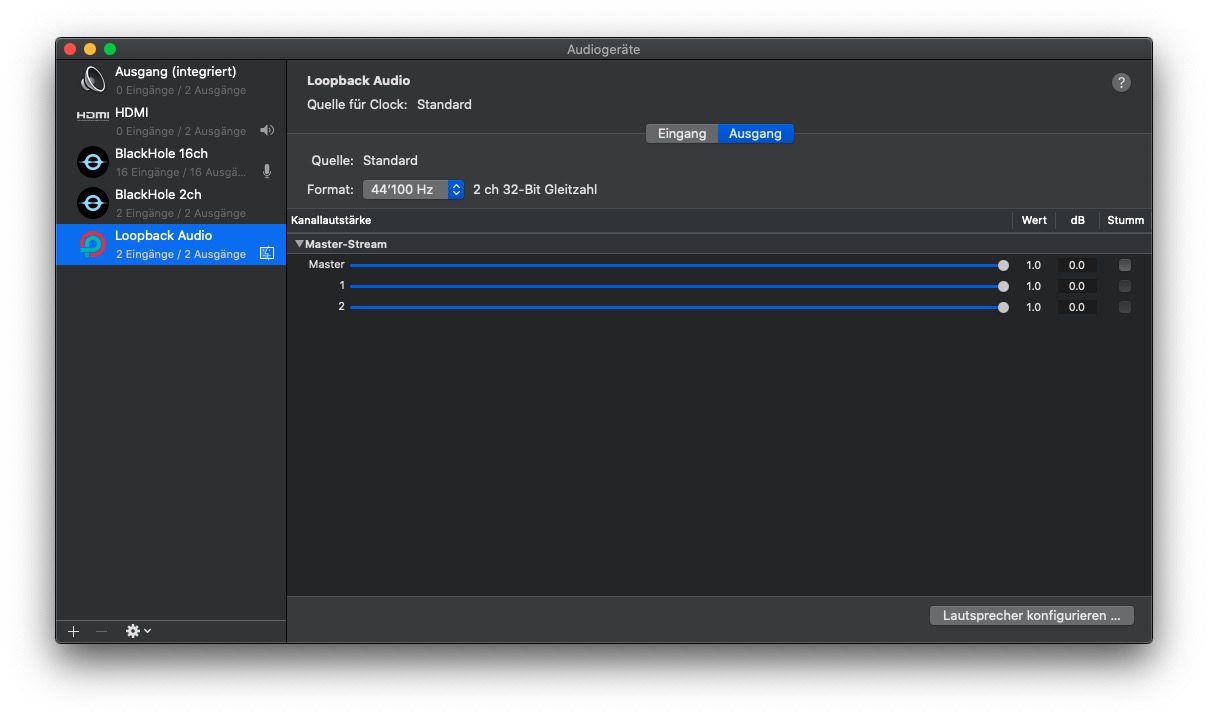Open the 44'100 Hz format dropdown

click(x=413, y=189)
